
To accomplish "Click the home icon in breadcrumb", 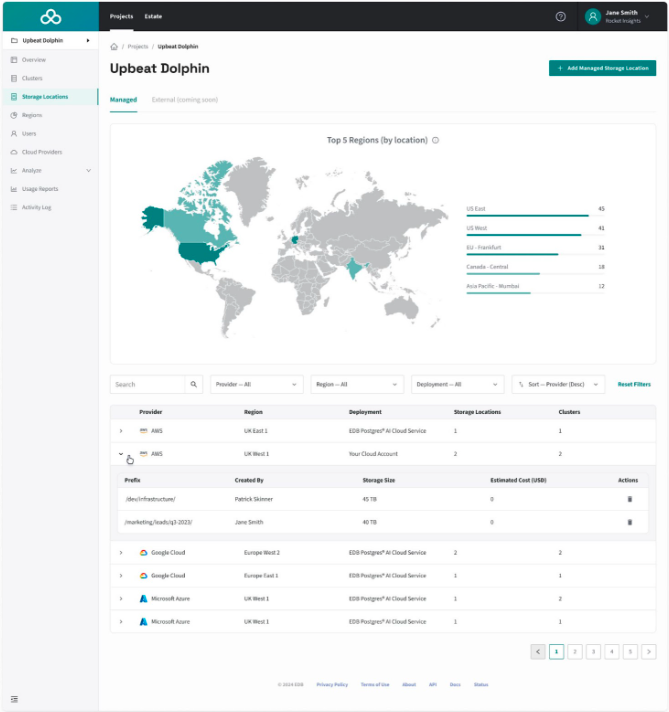I will 114,46.
